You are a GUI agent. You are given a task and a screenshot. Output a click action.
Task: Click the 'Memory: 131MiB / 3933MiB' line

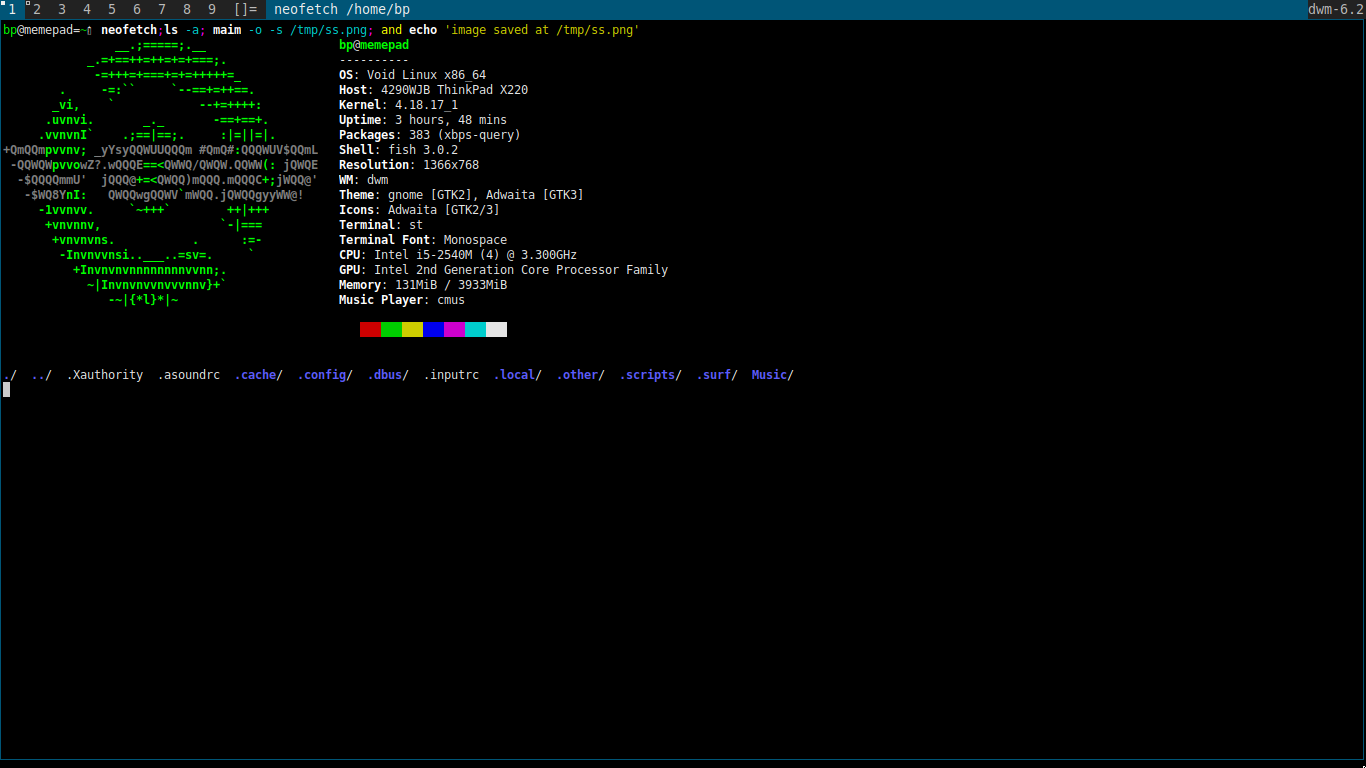[423, 285]
